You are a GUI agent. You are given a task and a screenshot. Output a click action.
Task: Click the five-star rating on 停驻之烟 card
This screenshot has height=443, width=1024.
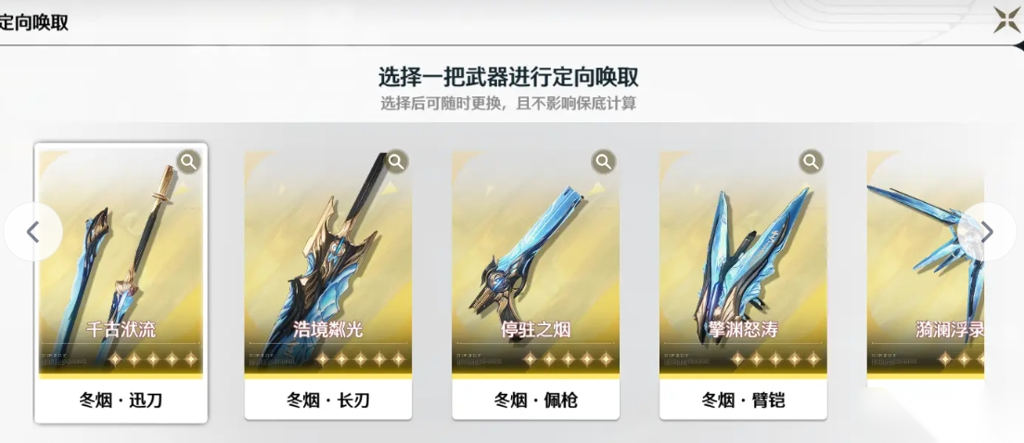click(568, 359)
